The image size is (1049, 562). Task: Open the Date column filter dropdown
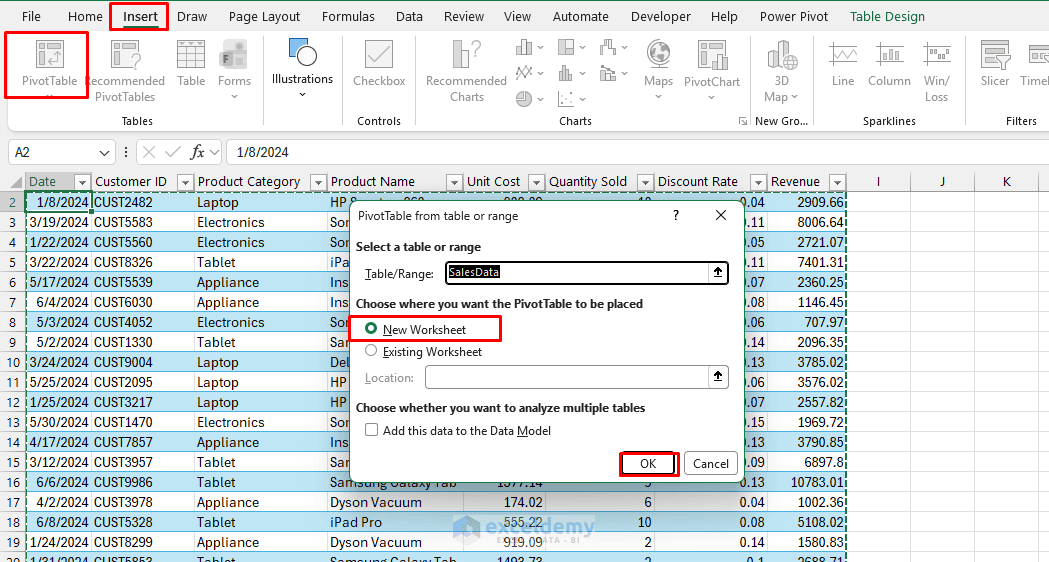click(x=82, y=182)
